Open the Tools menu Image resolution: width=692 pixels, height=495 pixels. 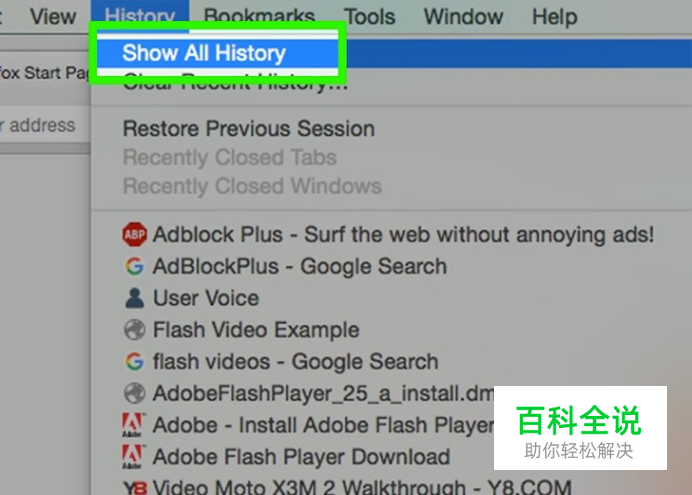point(369,17)
